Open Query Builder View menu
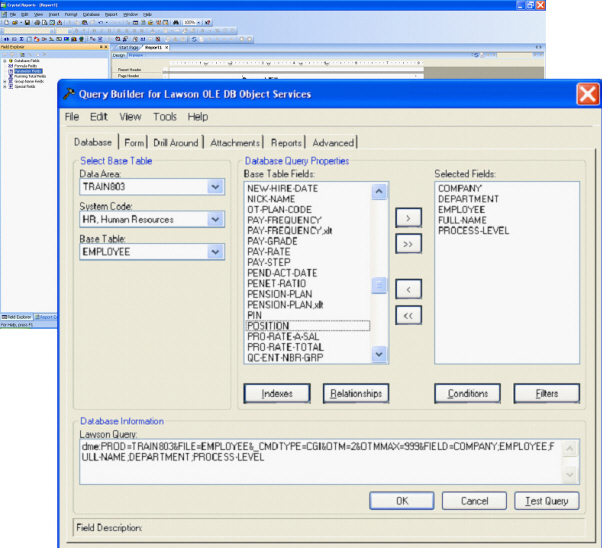This screenshot has width=602, height=548. 130,117
